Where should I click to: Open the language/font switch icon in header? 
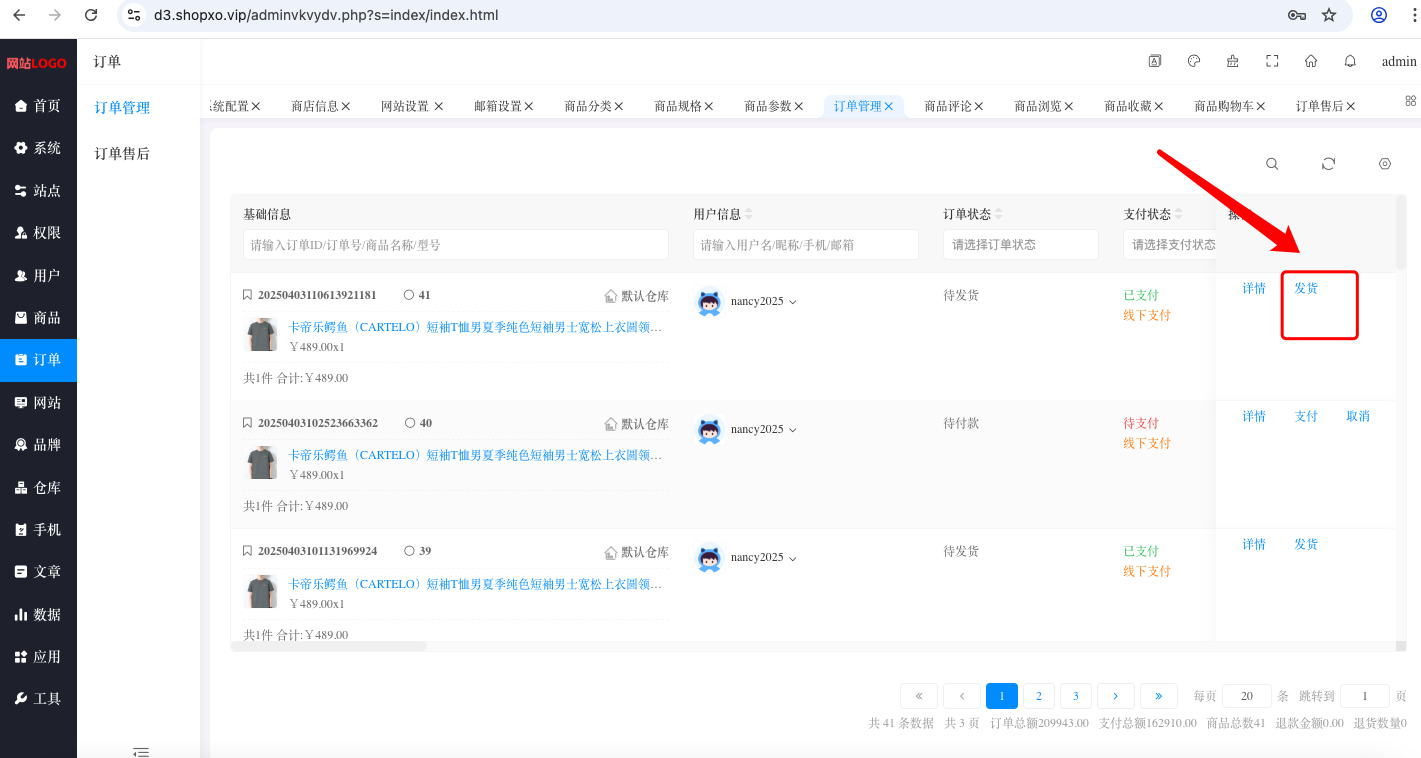tap(1155, 61)
